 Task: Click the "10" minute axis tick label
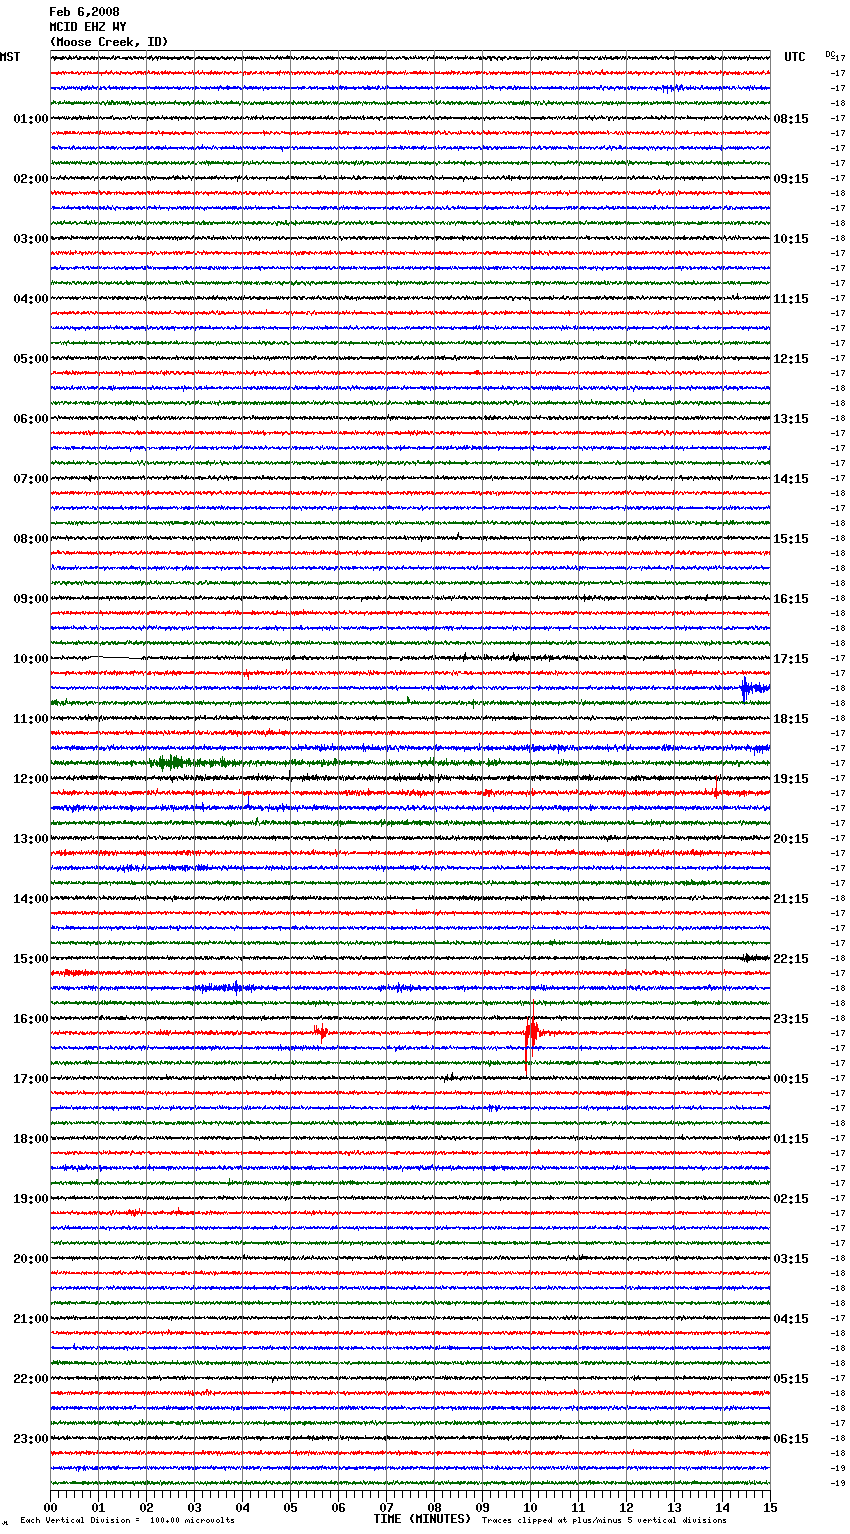coord(530,1506)
